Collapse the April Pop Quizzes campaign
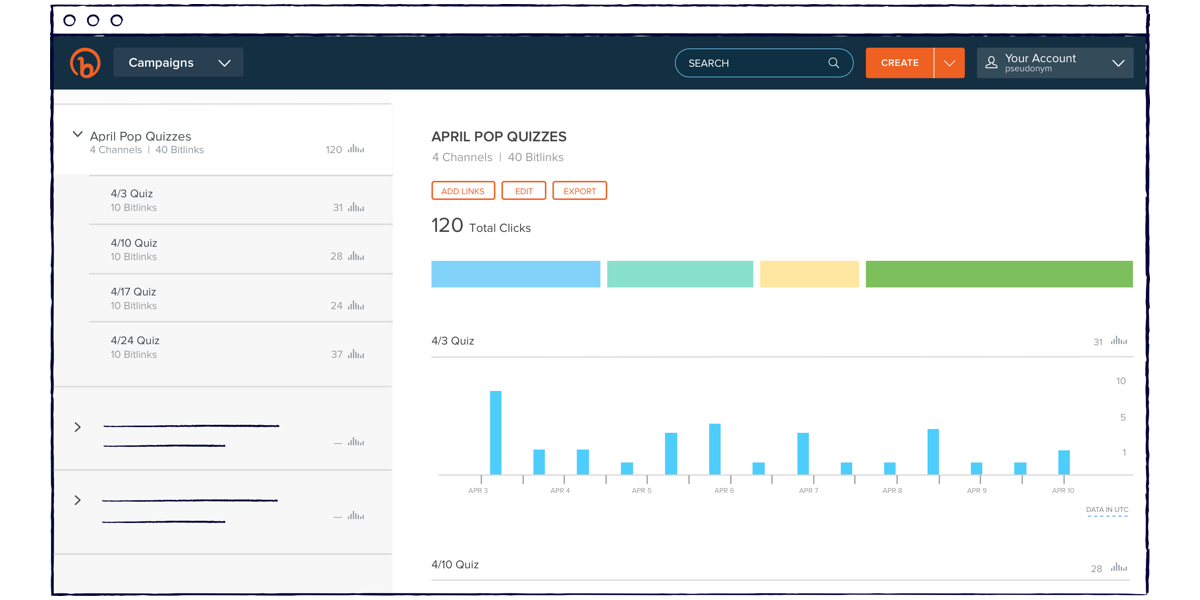 click(x=77, y=134)
